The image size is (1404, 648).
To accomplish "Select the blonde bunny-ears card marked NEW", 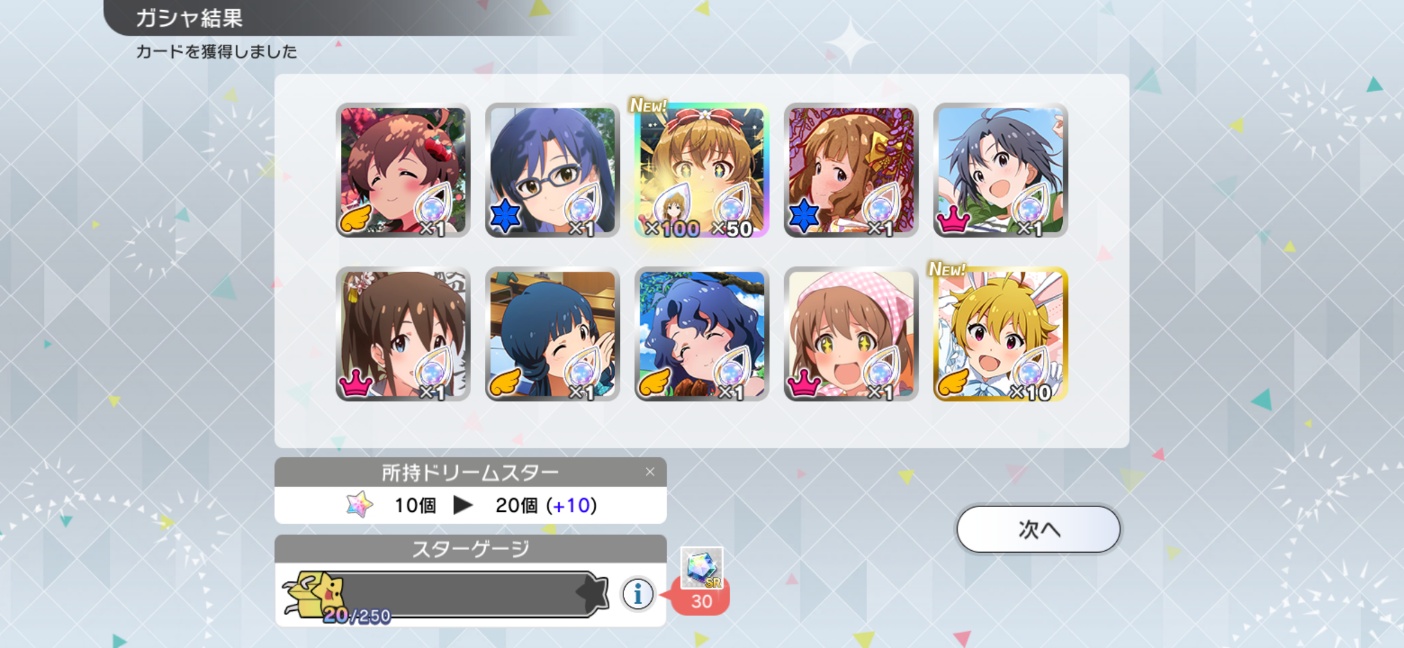I will pyautogui.click(x=1000, y=334).
